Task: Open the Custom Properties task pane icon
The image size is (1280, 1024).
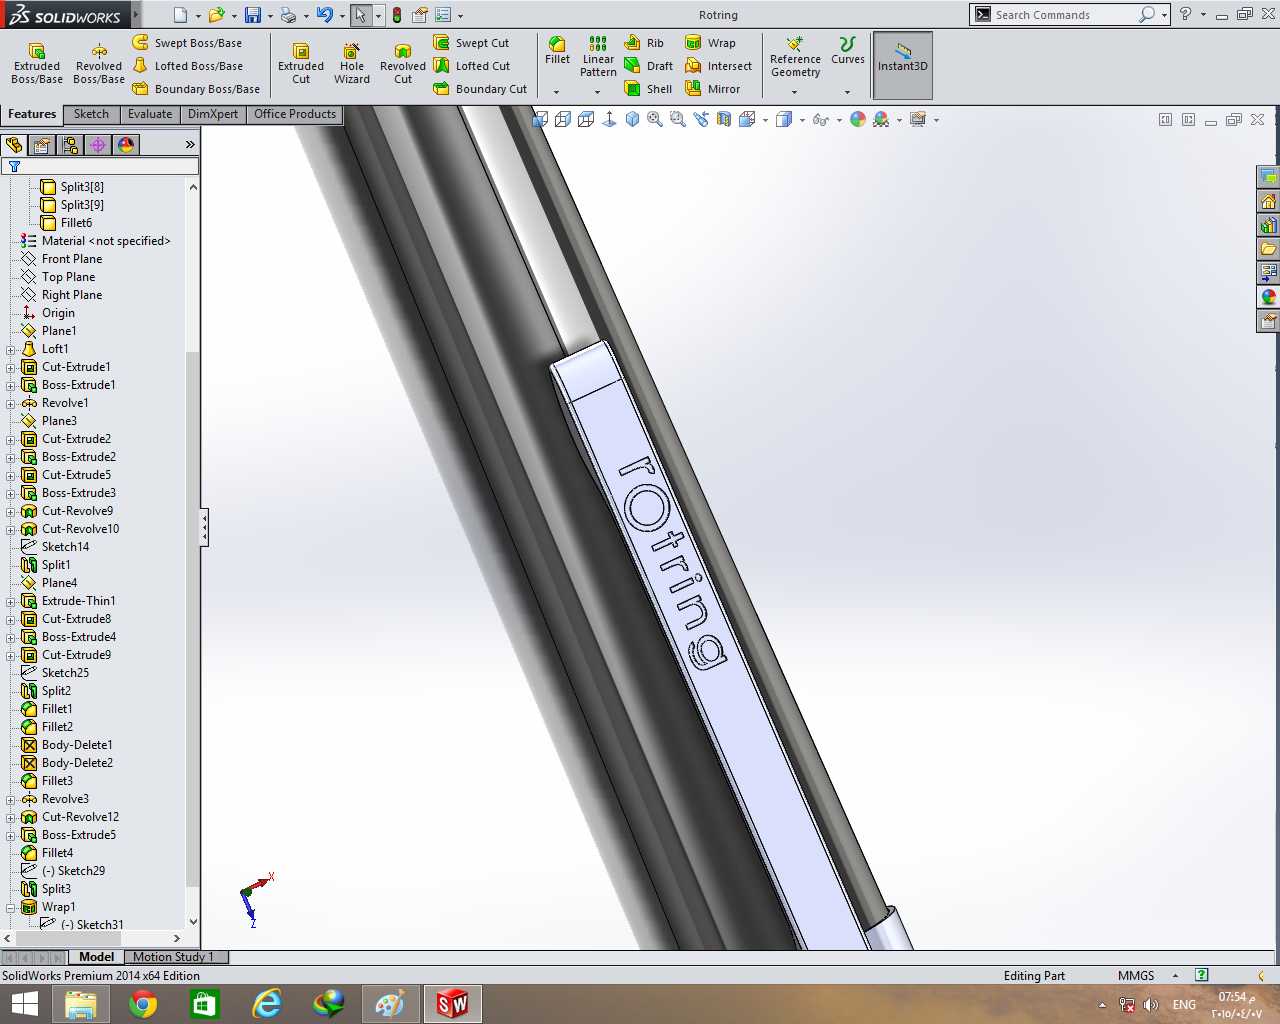Action: tap(1268, 321)
